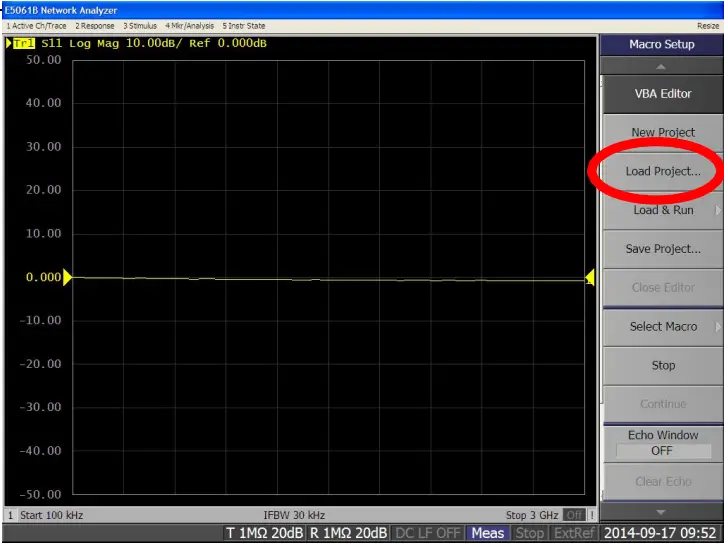Click the Meas status indicator
Image resolution: width=724 pixels, height=547 pixels.
click(488, 533)
